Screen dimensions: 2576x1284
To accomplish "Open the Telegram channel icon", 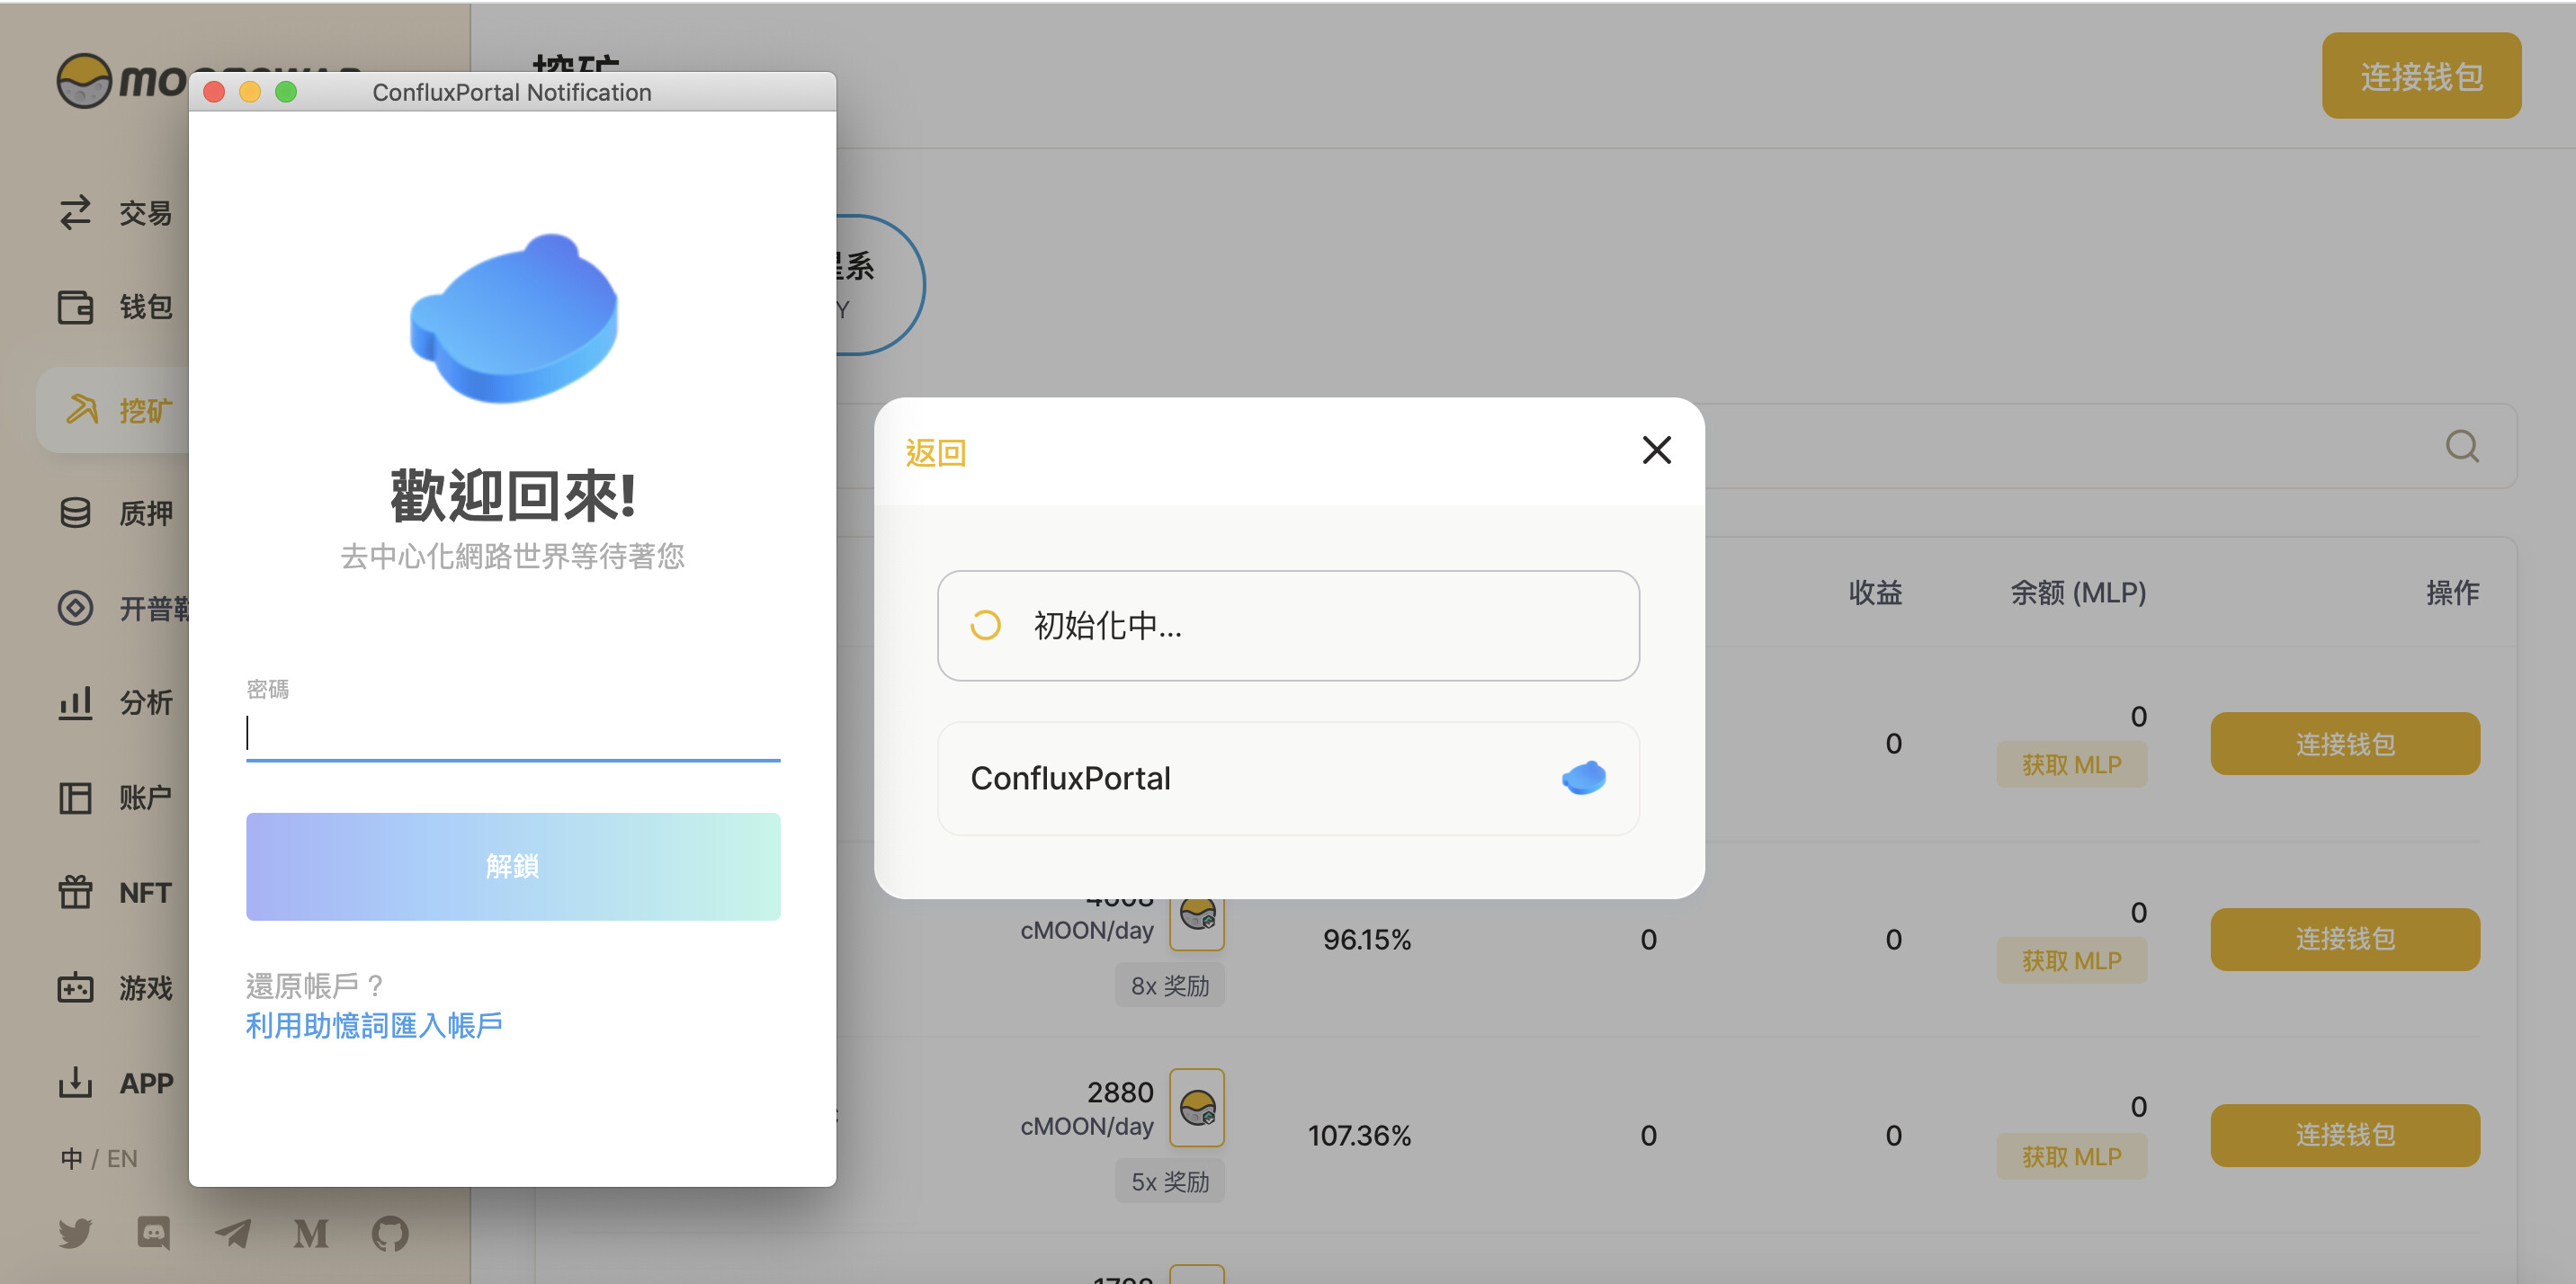I will click(x=233, y=1233).
